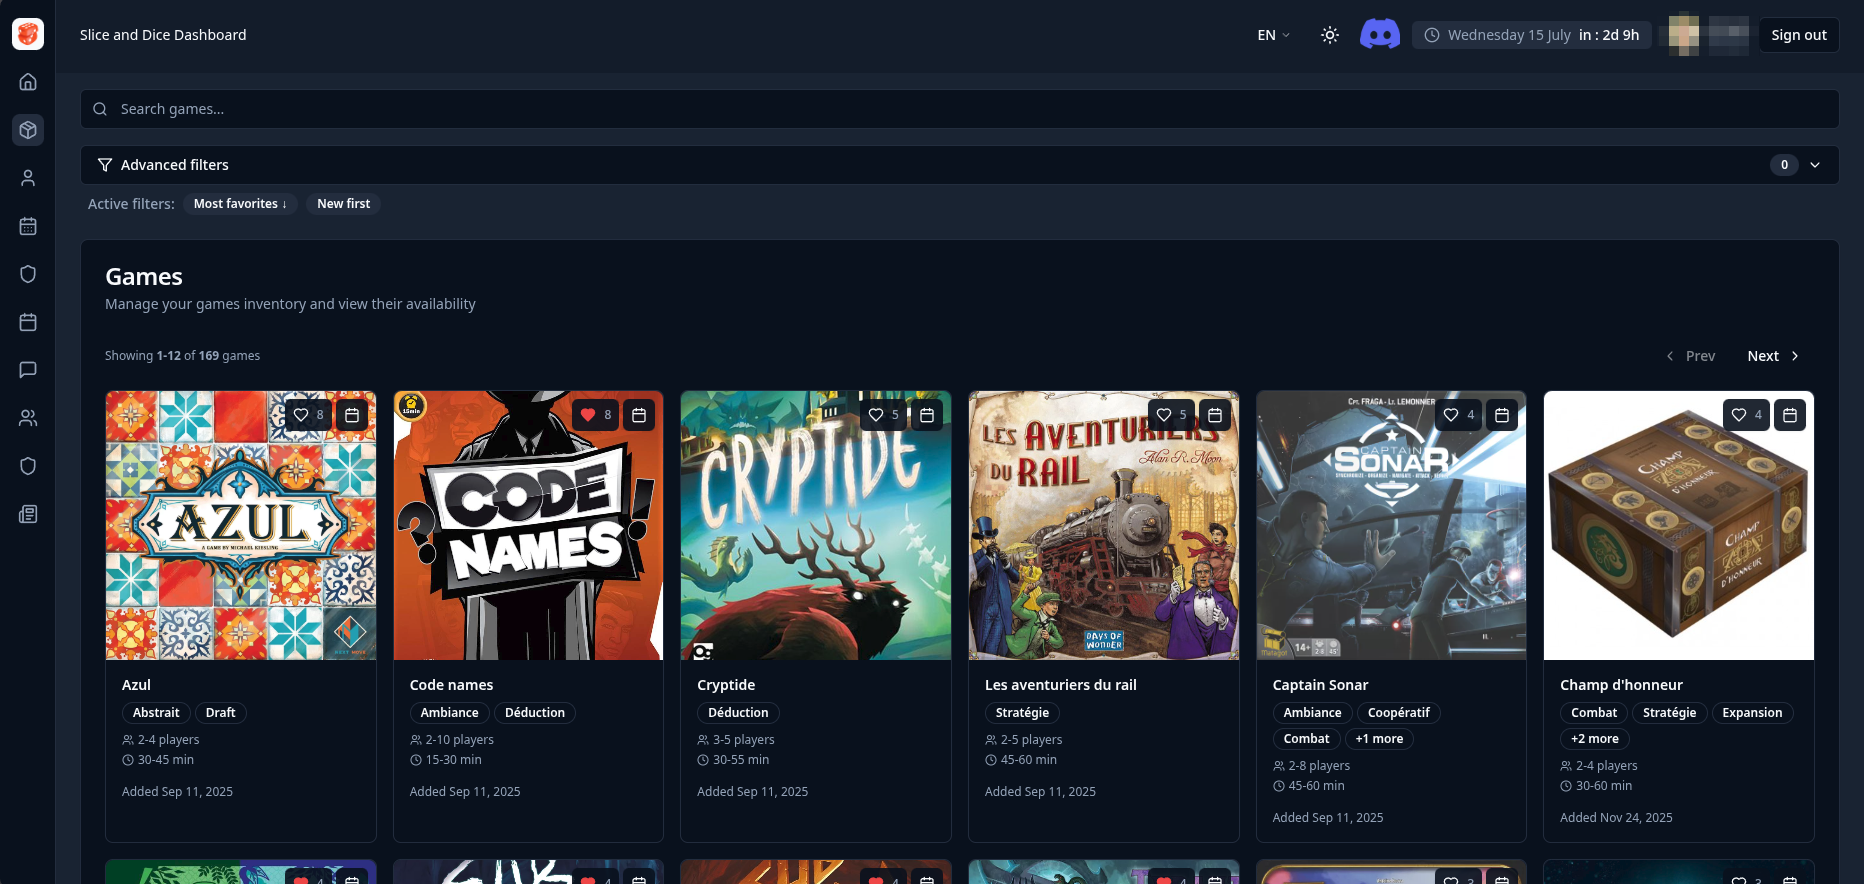Viewport: 1864px width, 884px height.
Task: Open the Champ d'honneur game title
Action: coord(1621,685)
